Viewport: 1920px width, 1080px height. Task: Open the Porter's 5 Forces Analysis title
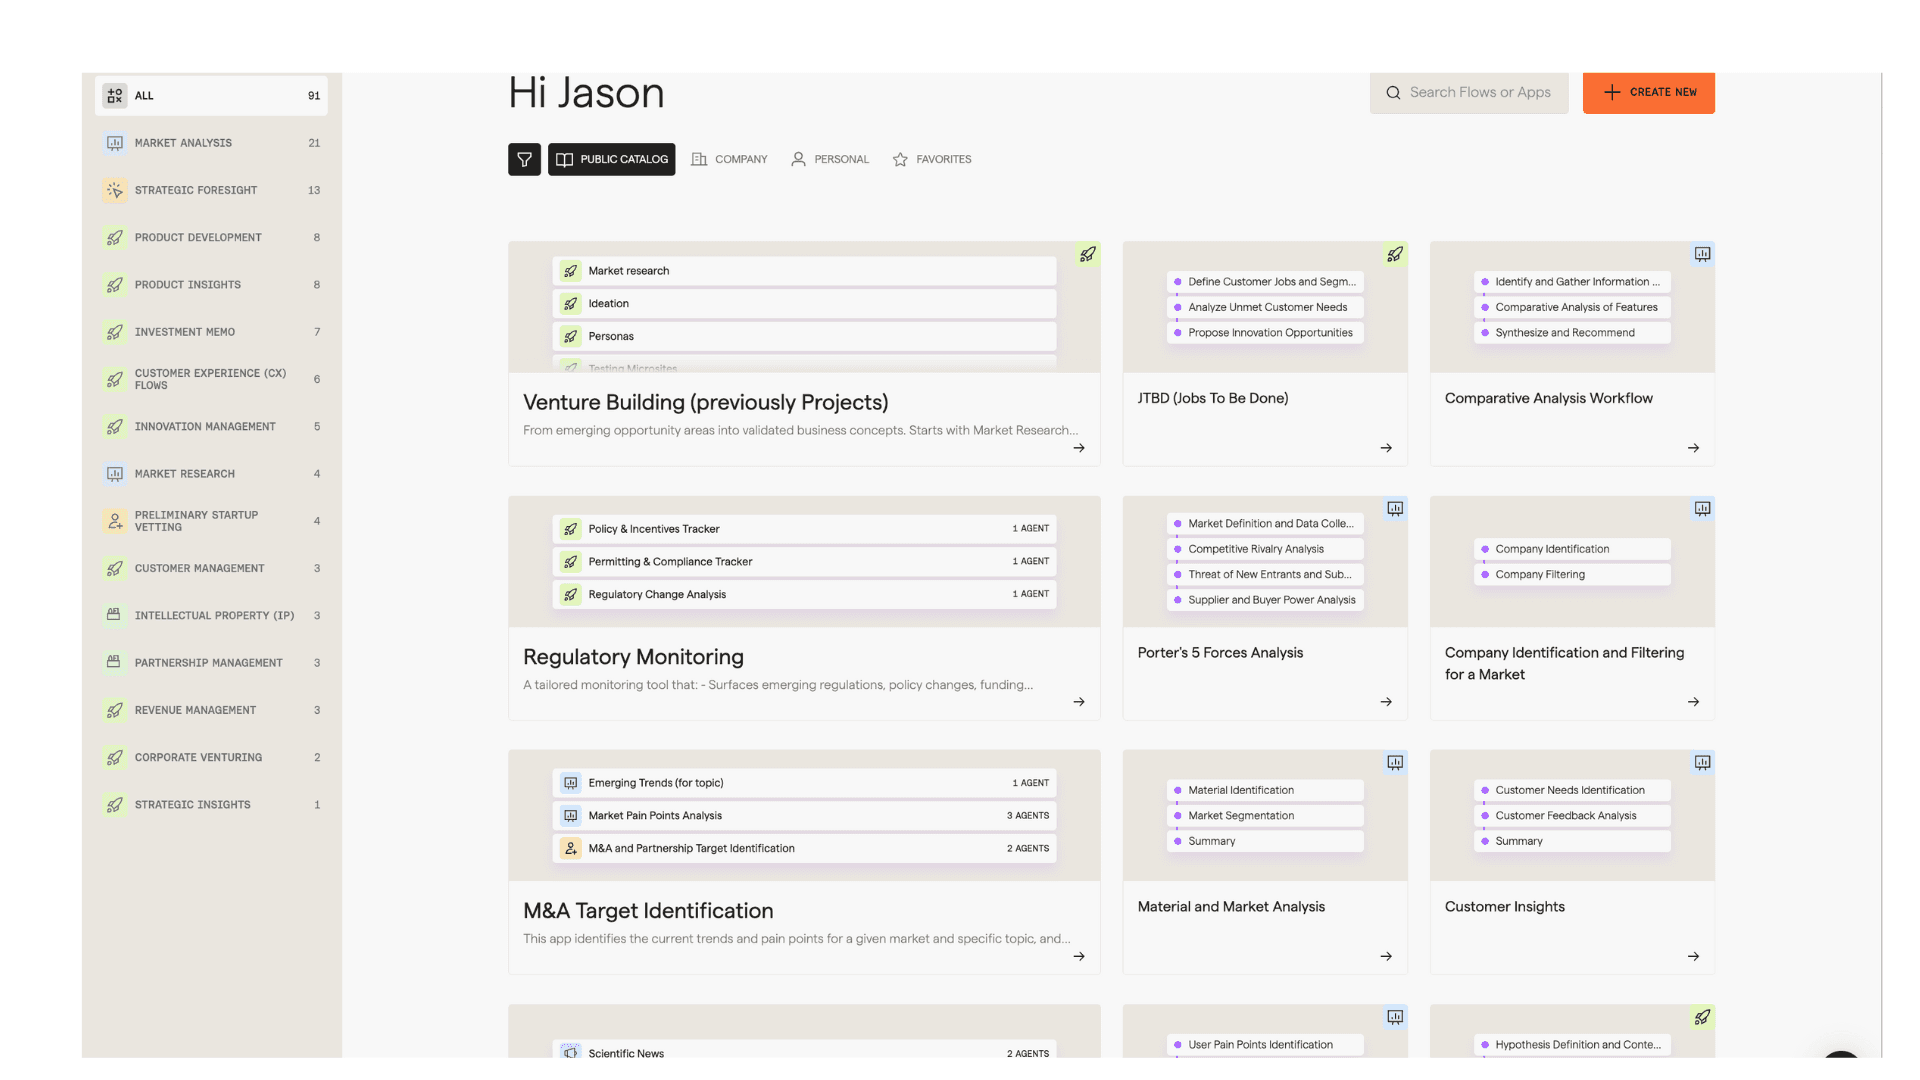click(1220, 653)
